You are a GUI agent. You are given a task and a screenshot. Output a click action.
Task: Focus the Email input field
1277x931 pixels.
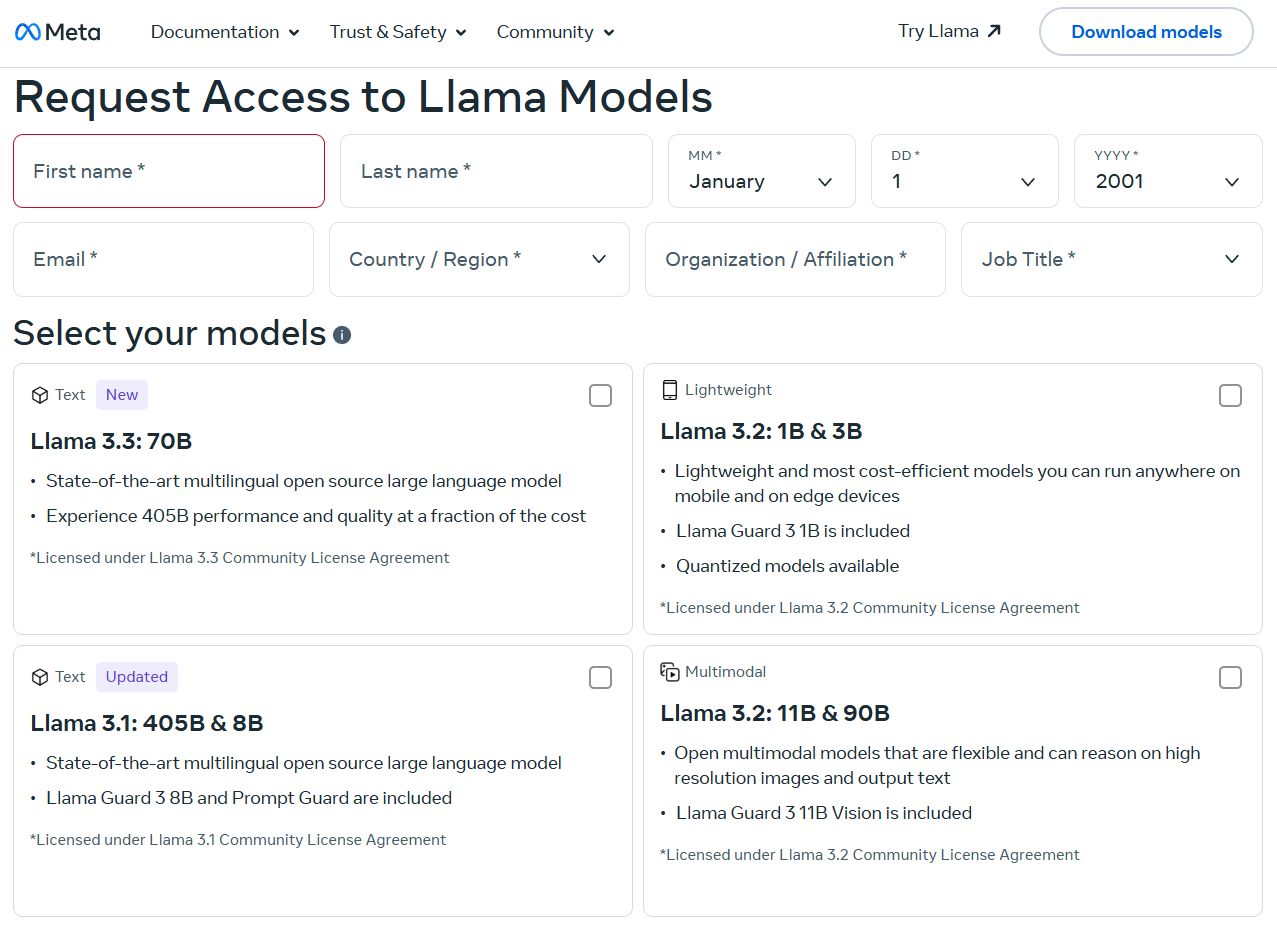pos(163,259)
